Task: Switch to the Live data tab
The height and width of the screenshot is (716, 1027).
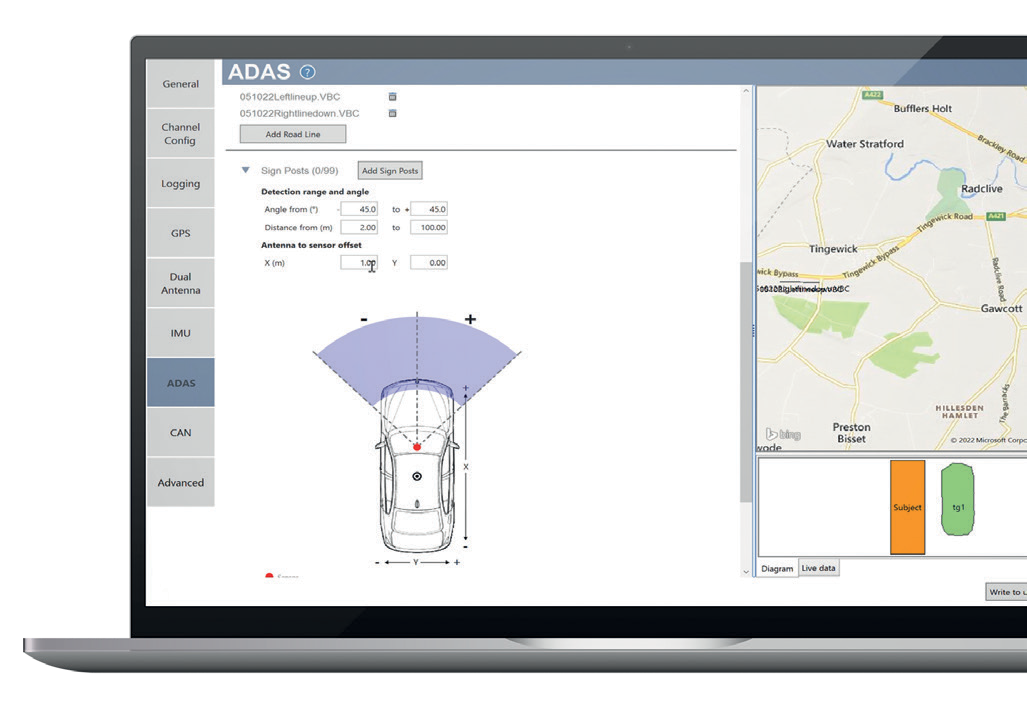Action: (819, 568)
